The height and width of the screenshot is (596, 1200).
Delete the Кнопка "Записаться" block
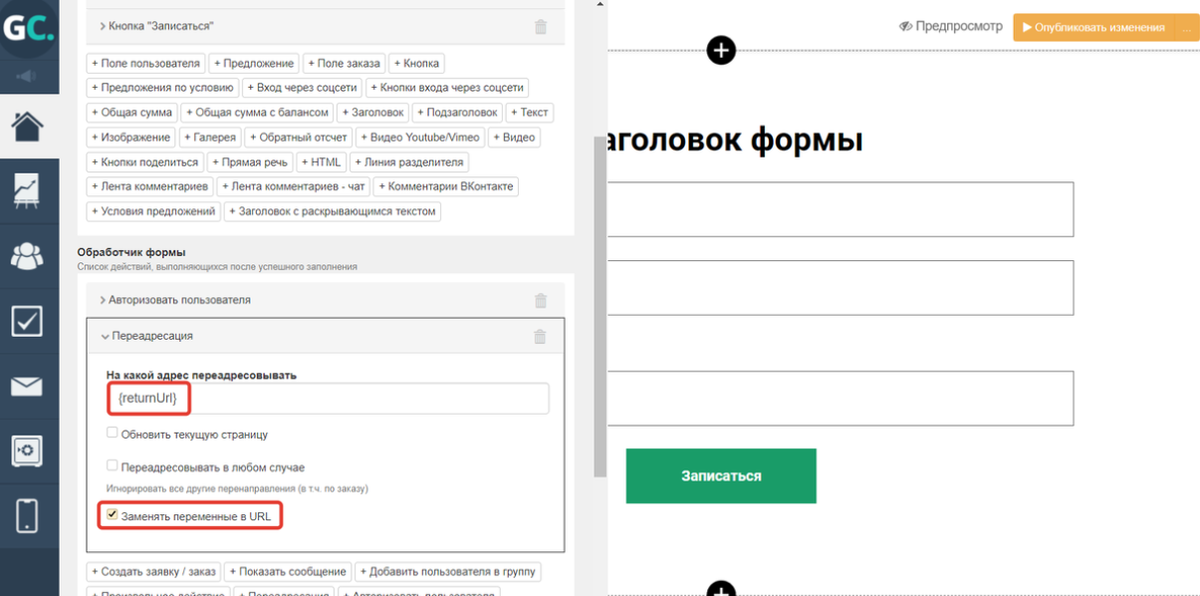pos(541,26)
